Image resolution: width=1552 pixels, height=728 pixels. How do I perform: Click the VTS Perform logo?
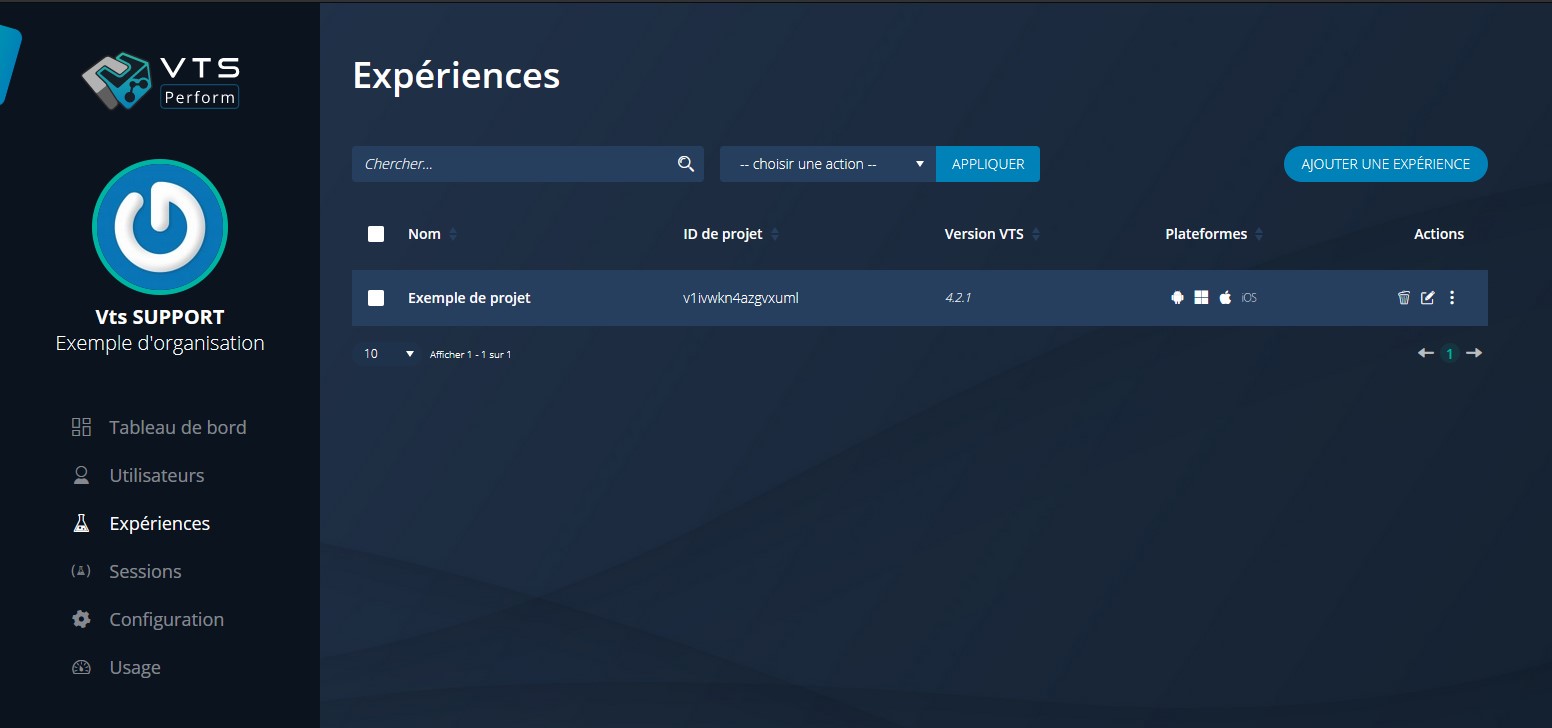(x=160, y=81)
